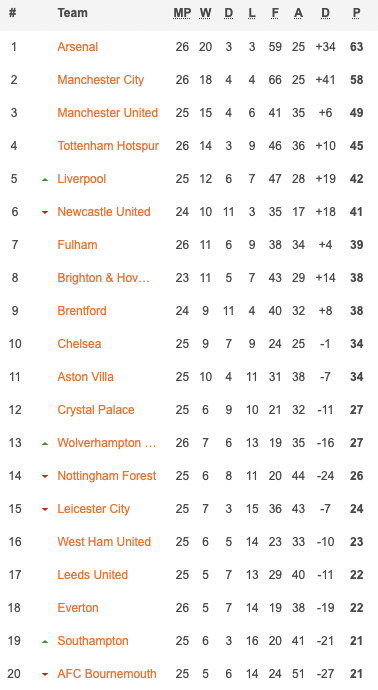Click the green up arrow beside Southampton
This screenshot has height=690, width=378.
[x=44, y=642]
